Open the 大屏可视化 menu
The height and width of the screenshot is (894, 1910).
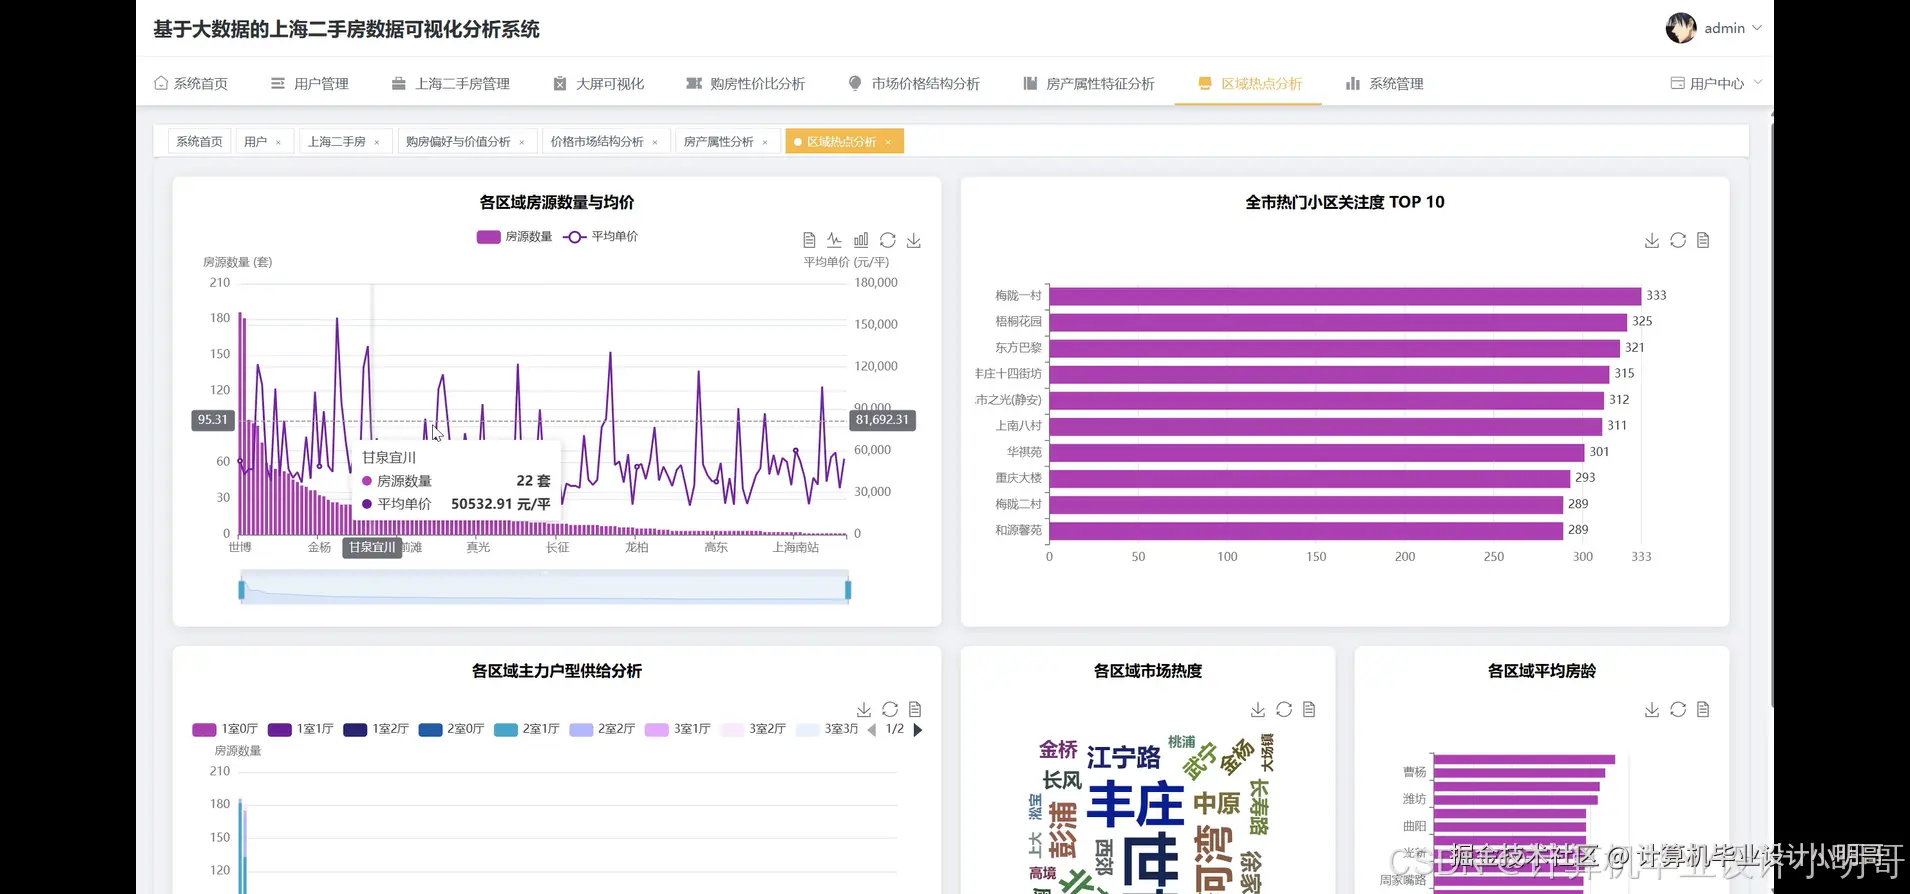pyautogui.click(x=599, y=83)
